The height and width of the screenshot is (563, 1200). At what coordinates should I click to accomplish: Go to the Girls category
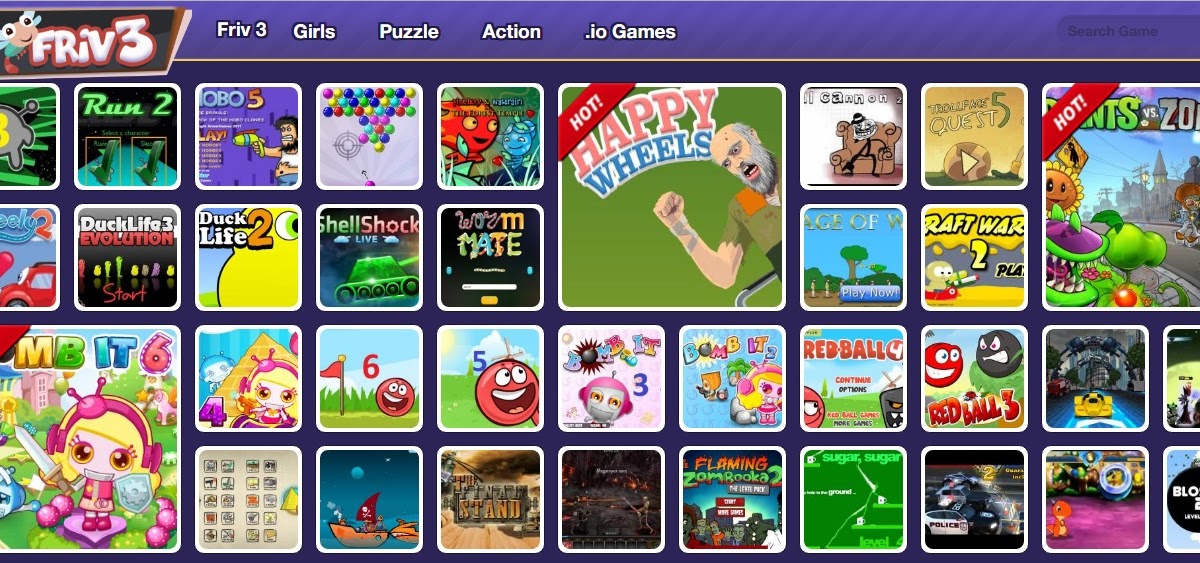pyautogui.click(x=314, y=31)
